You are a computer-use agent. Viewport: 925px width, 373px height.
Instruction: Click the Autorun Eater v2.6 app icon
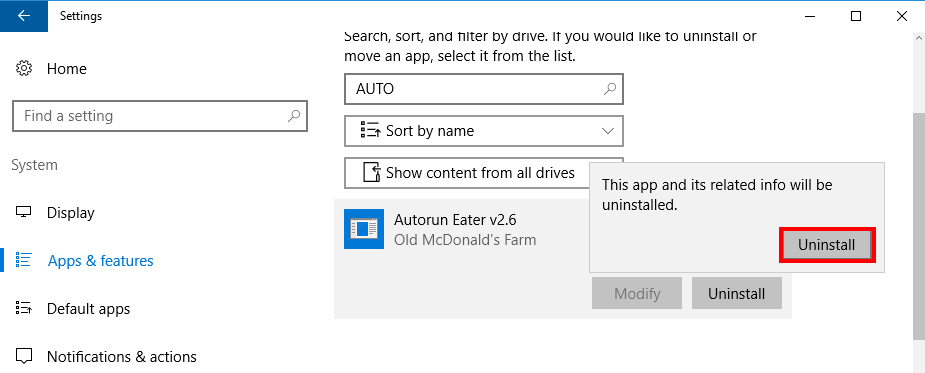pyautogui.click(x=364, y=229)
